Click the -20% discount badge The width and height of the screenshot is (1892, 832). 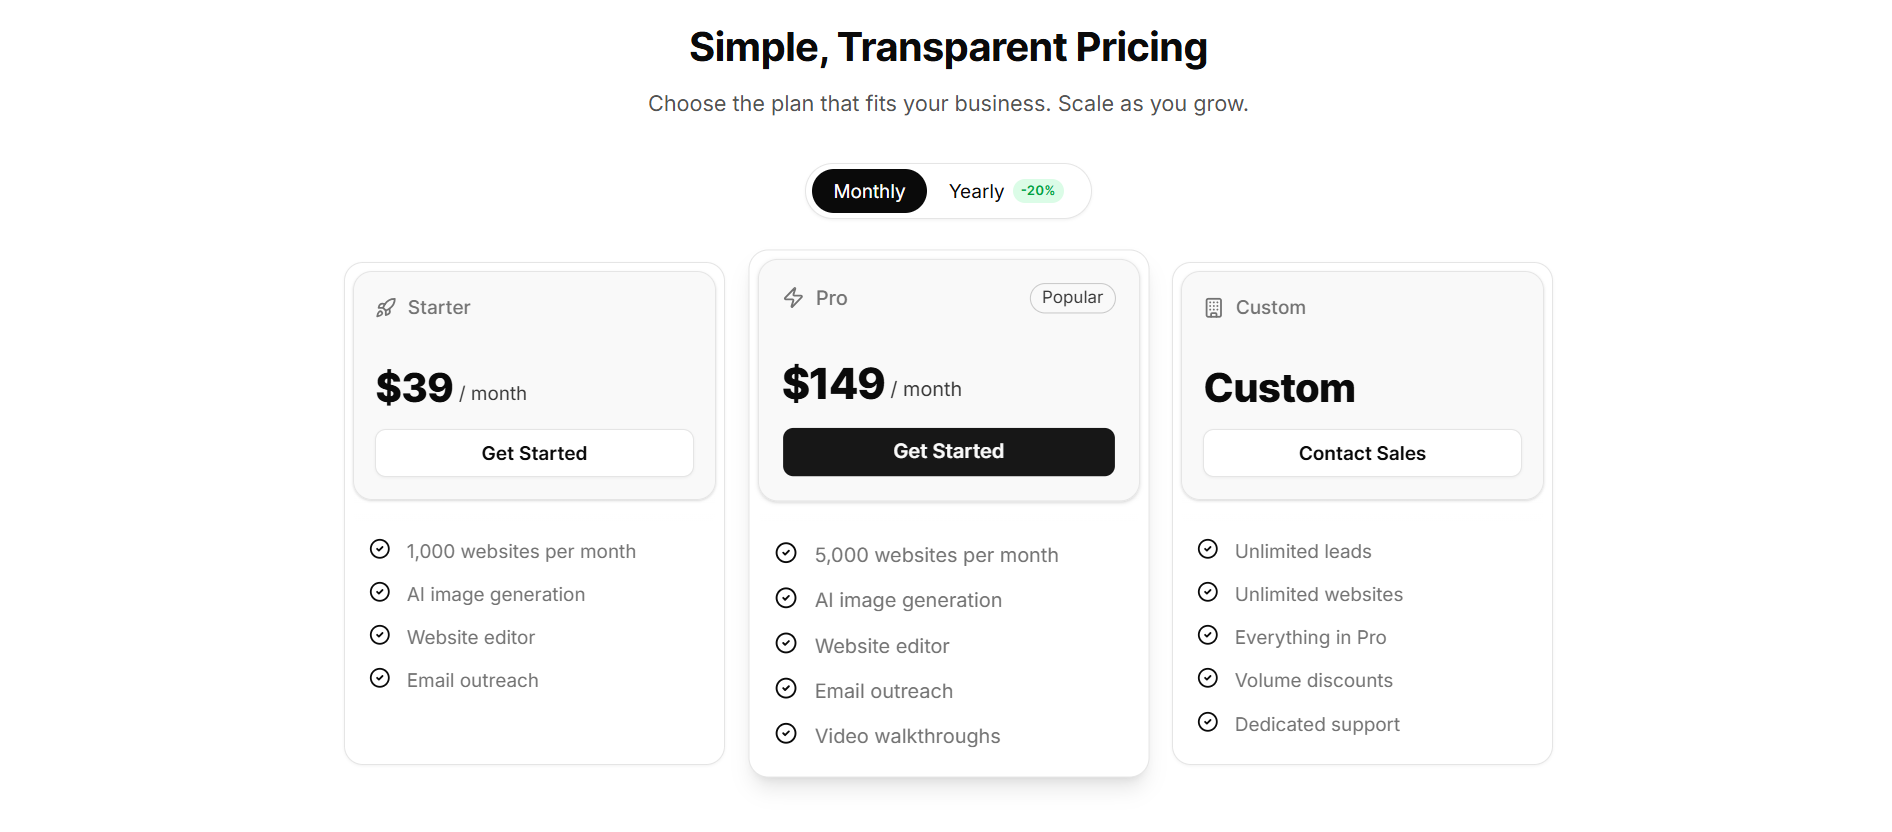click(x=1038, y=190)
